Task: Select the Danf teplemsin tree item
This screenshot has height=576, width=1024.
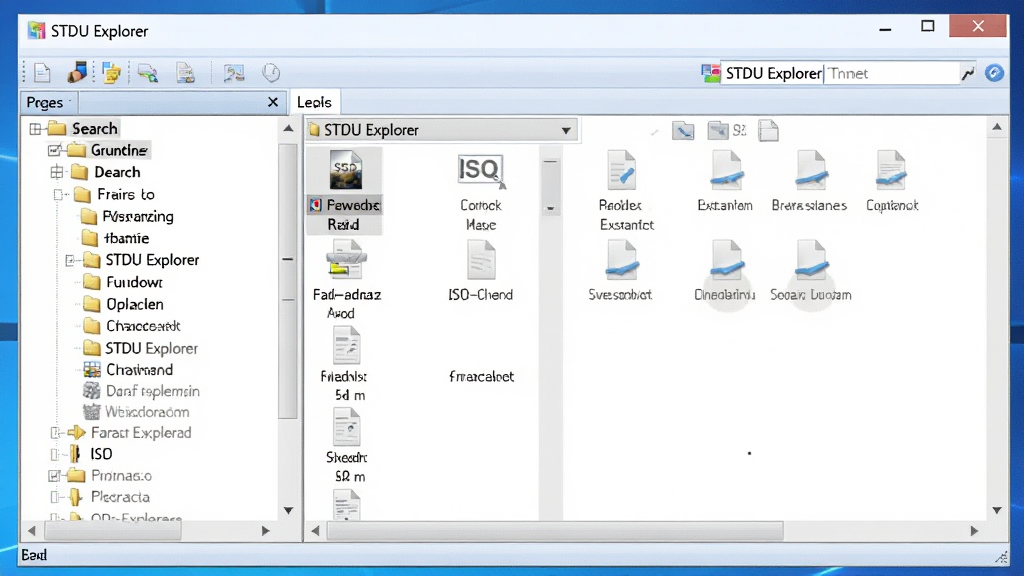Action: (x=141, y=391)
